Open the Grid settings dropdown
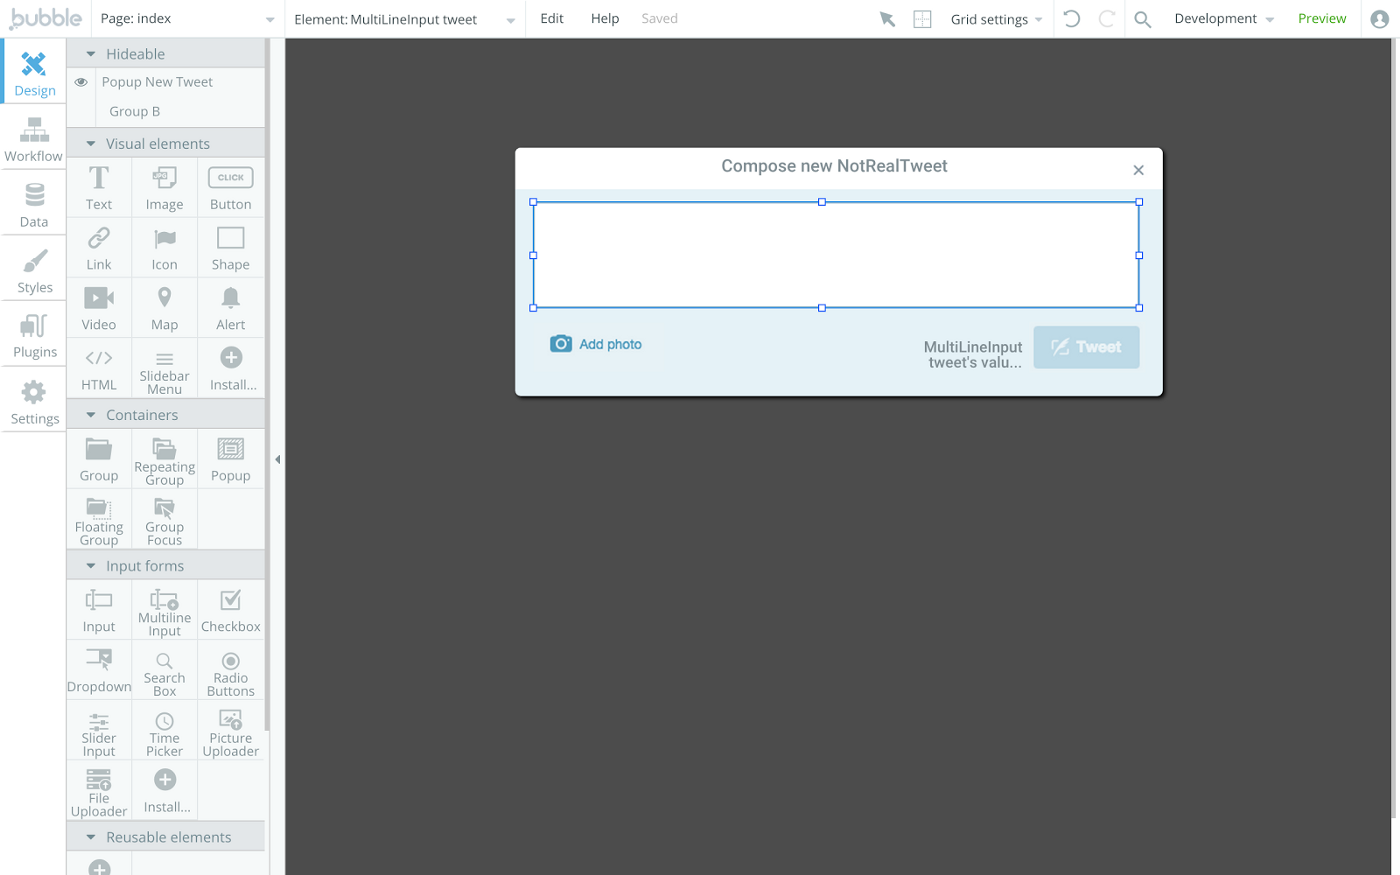This screenshot has height=875, width=1400. [x=995, y=18]
